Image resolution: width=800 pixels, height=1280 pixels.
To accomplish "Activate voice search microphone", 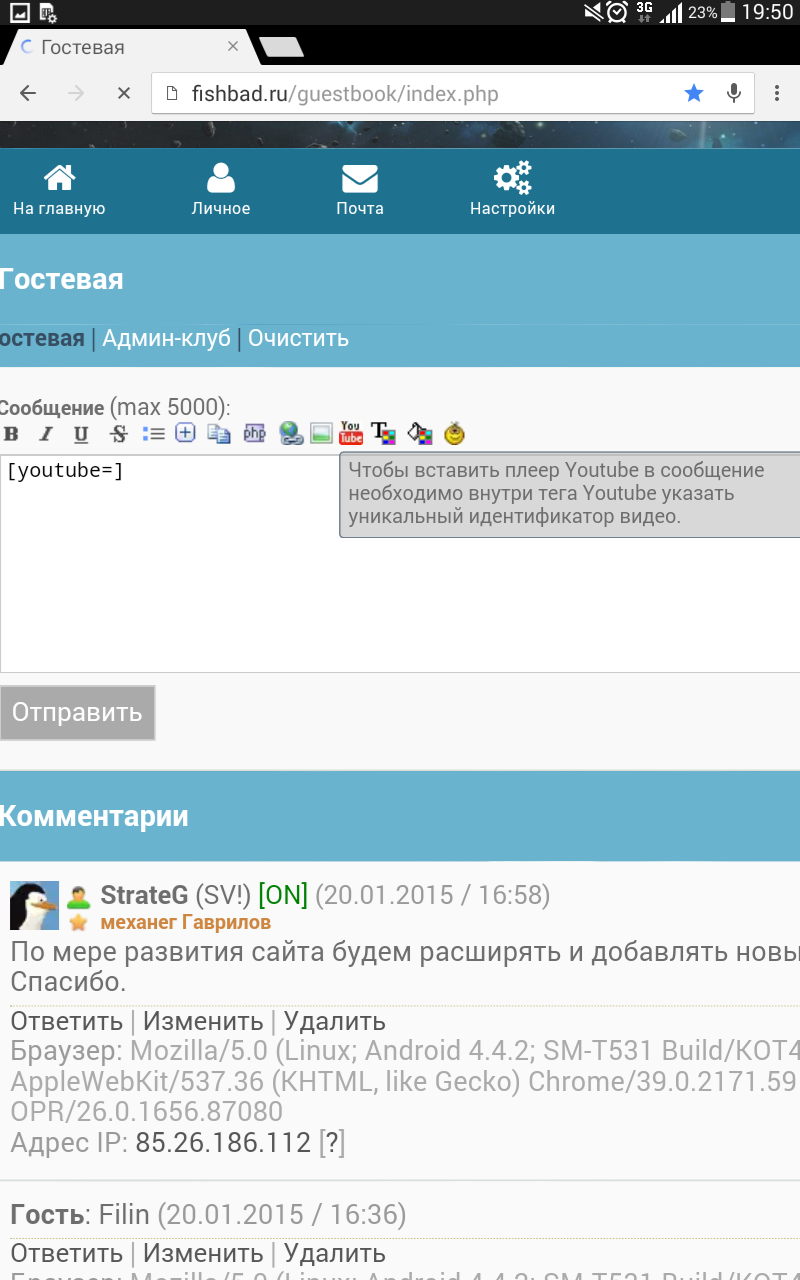I will [734, 93].
